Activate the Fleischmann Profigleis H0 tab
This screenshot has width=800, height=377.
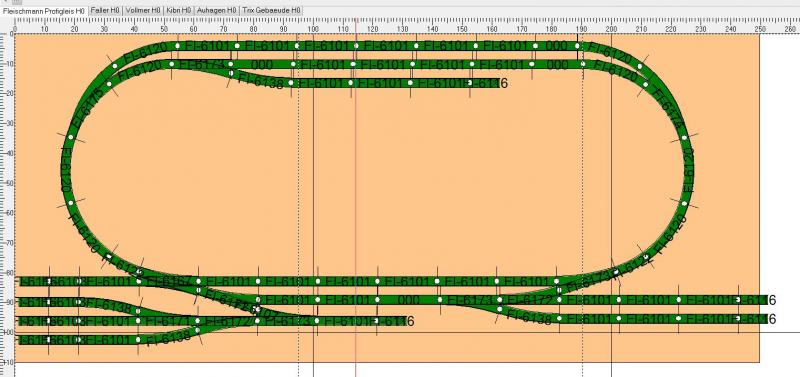pos(44,10)
